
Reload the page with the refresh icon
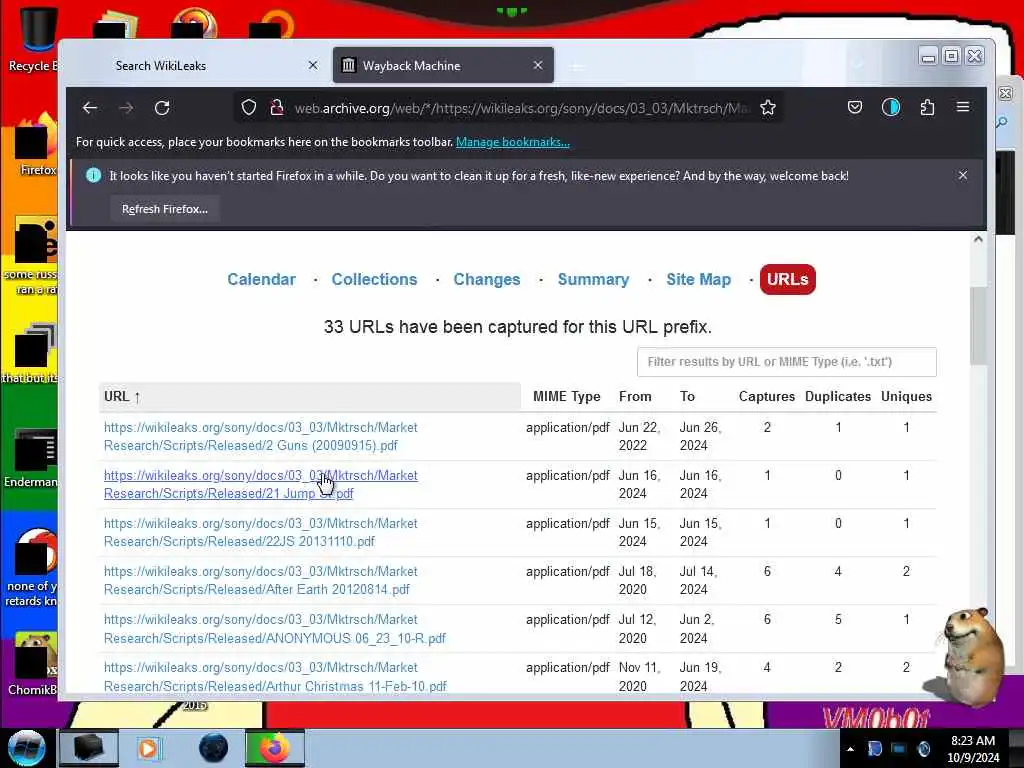(162, 108)
